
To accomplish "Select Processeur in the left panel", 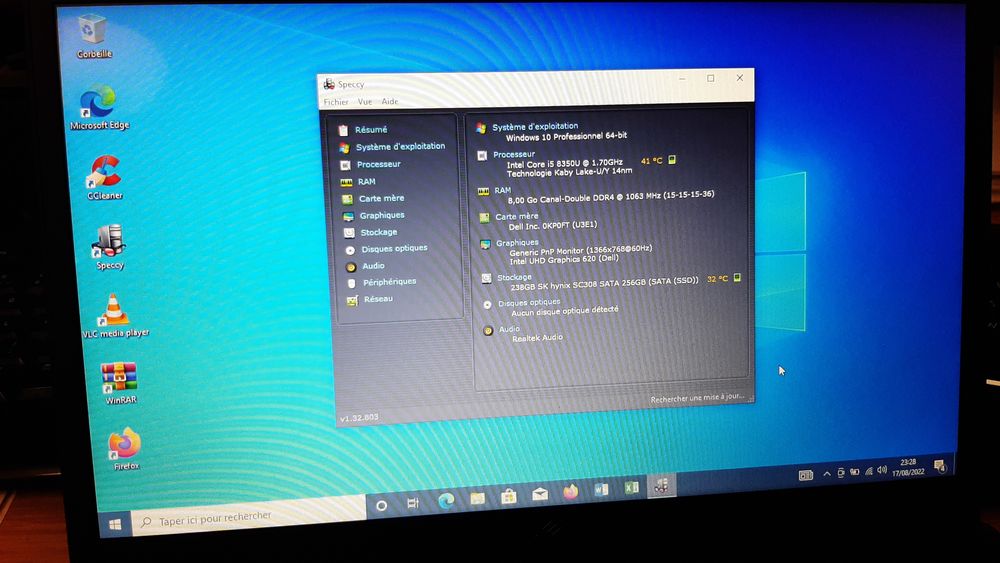I will pos(378,164).
